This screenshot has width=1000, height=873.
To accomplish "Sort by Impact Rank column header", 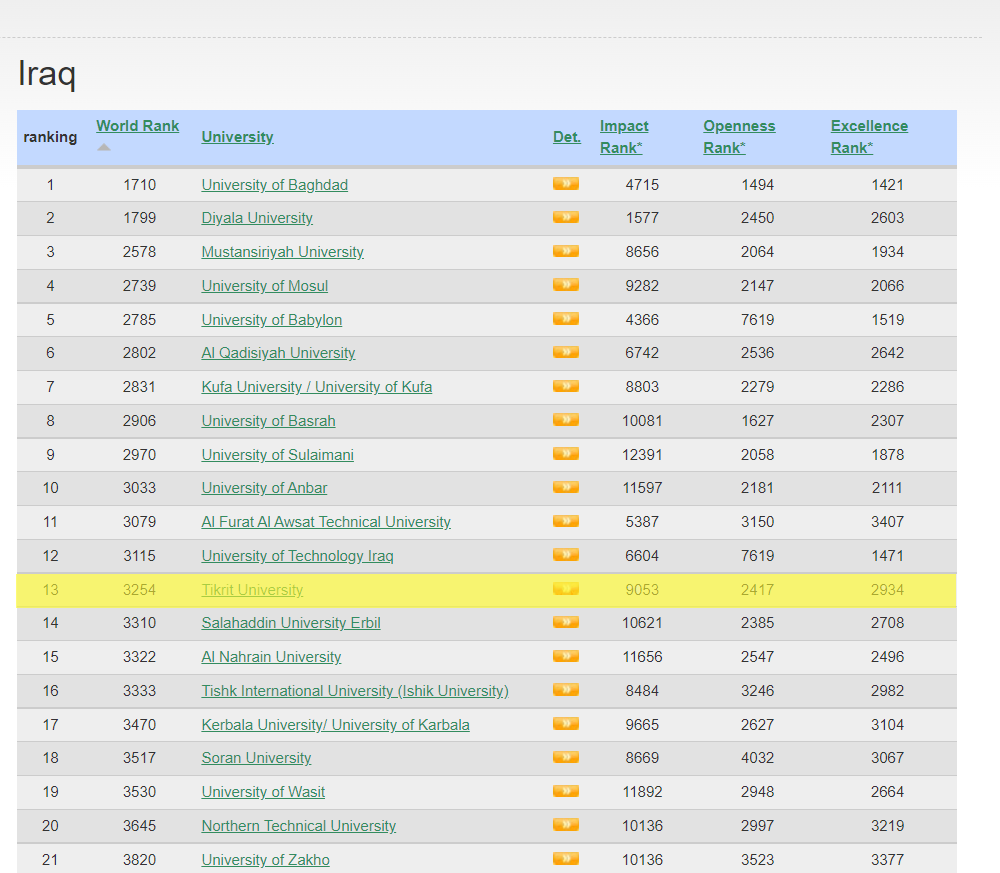I will click(623, 137).
